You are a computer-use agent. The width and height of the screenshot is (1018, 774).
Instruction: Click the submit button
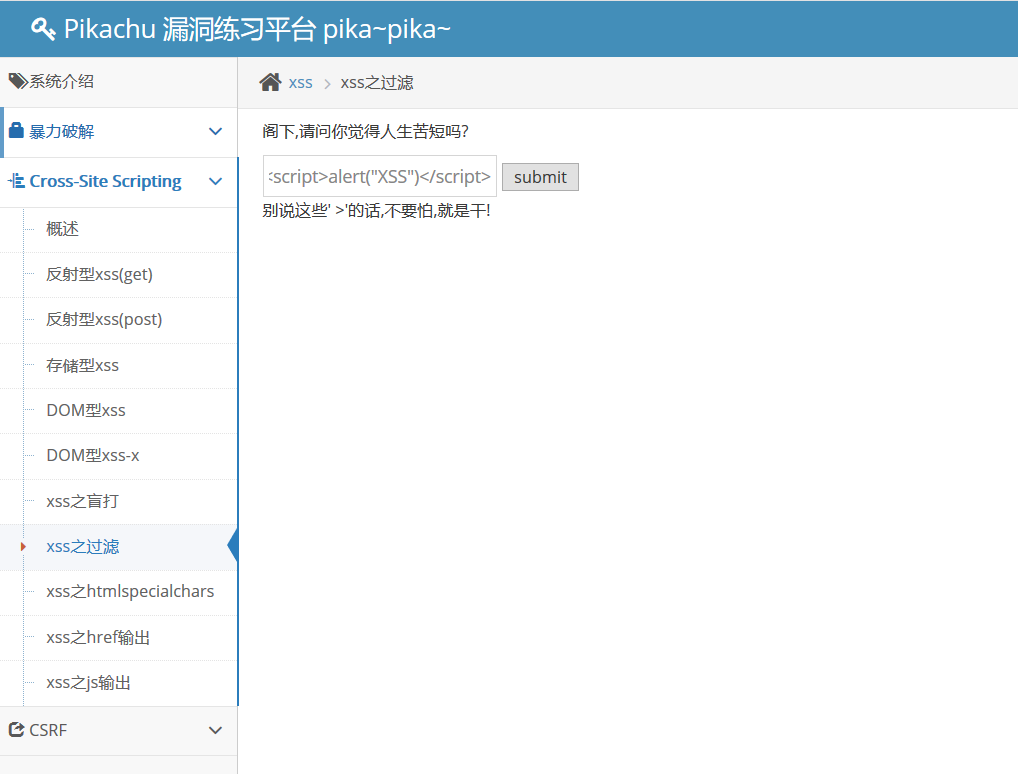(540, 177)
